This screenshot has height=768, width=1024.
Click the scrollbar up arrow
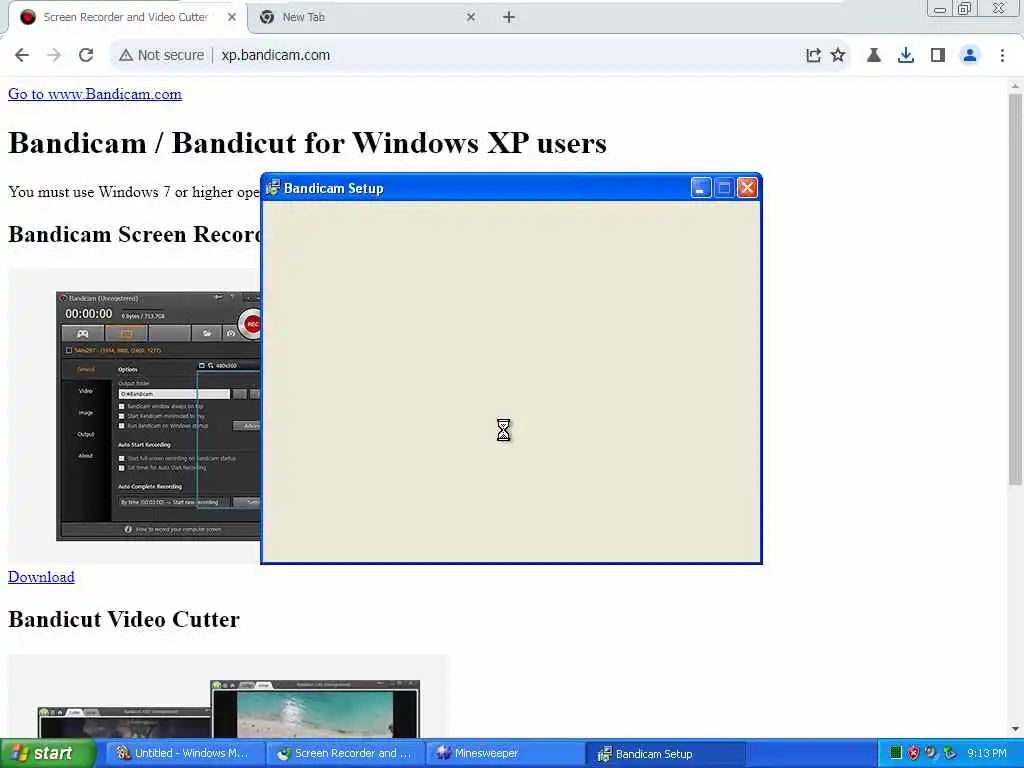tap(1015, 86)
